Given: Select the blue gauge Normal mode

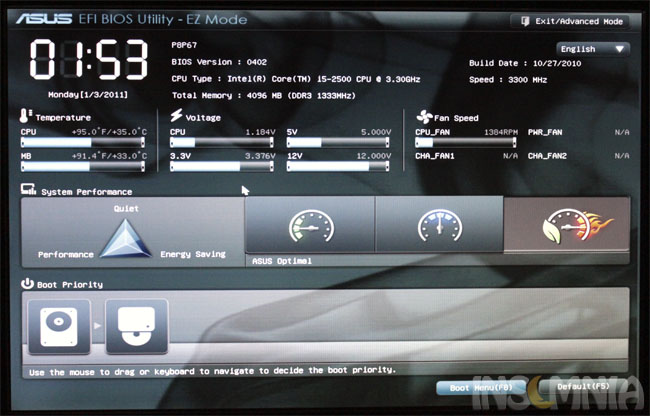Looking at the screenshot, I should click(439, 225).
